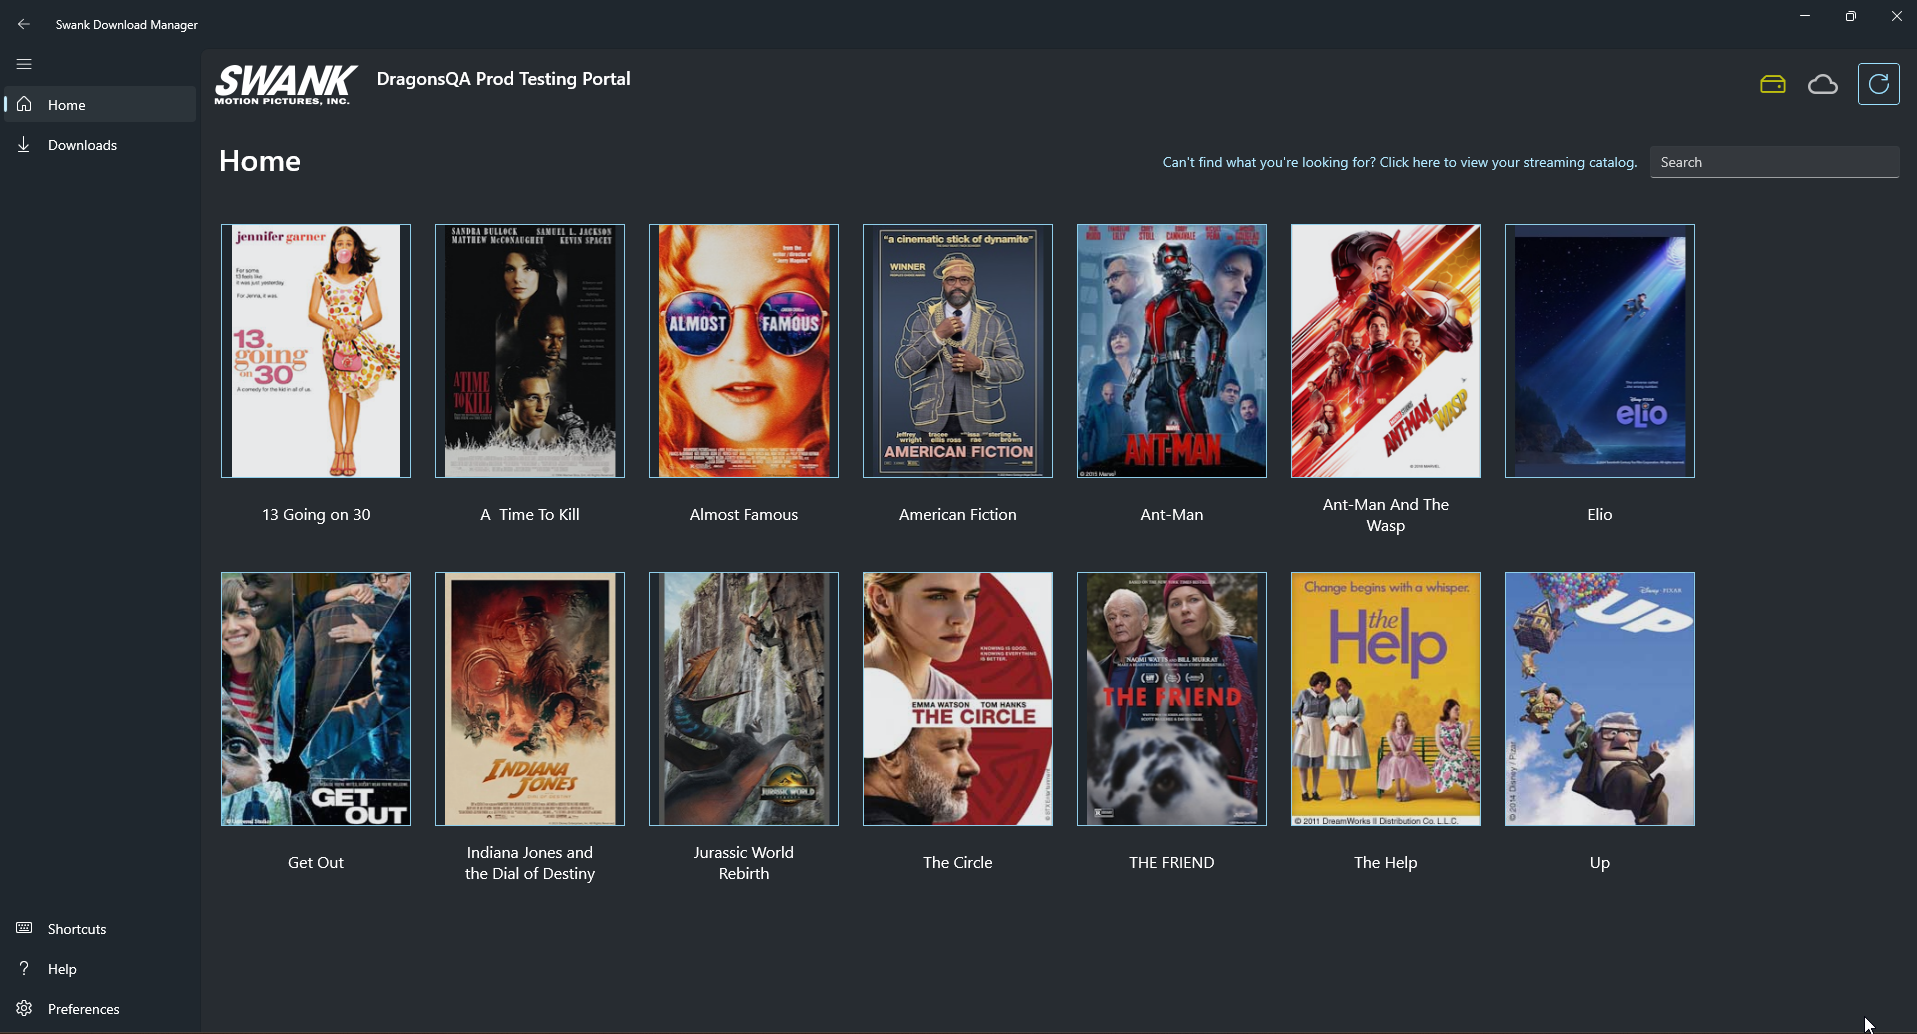The image size is (1917, 1034).
Task: Click the streaming catalog link
Action: pos(1399,162)
